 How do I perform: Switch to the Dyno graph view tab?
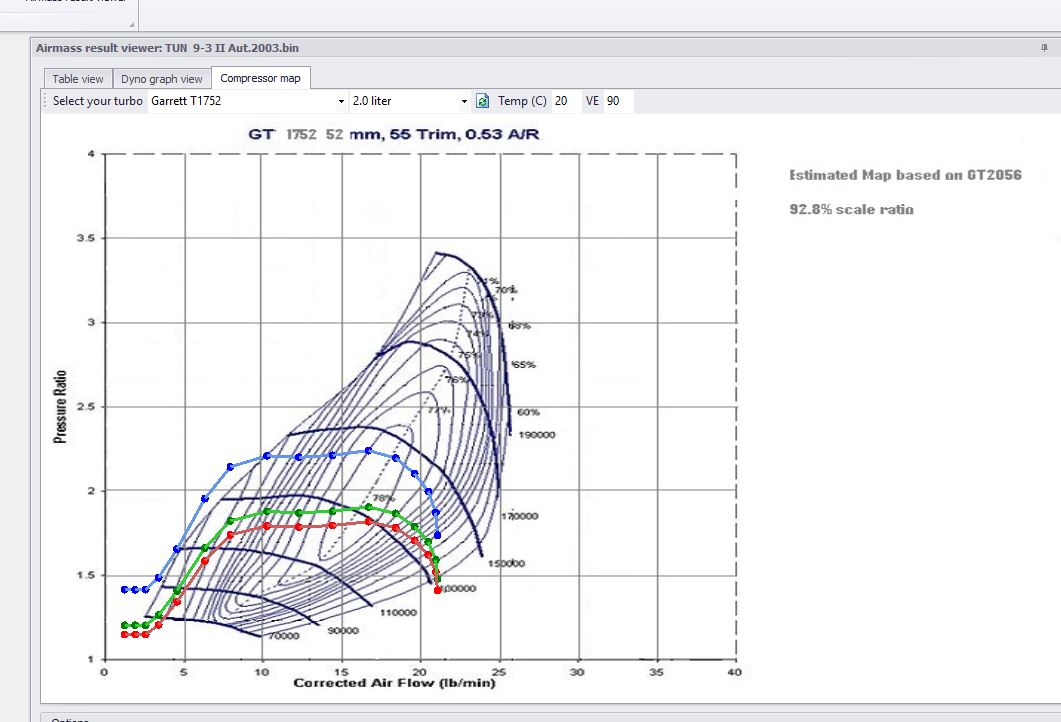click(x=162, y=78)
